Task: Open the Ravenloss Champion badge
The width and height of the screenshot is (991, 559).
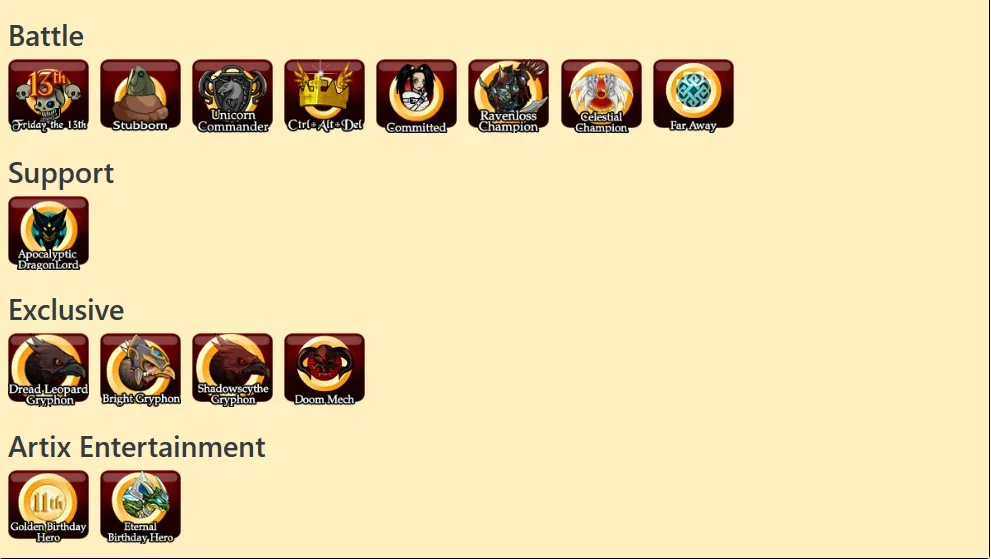Action: click(x=509, y=96)
